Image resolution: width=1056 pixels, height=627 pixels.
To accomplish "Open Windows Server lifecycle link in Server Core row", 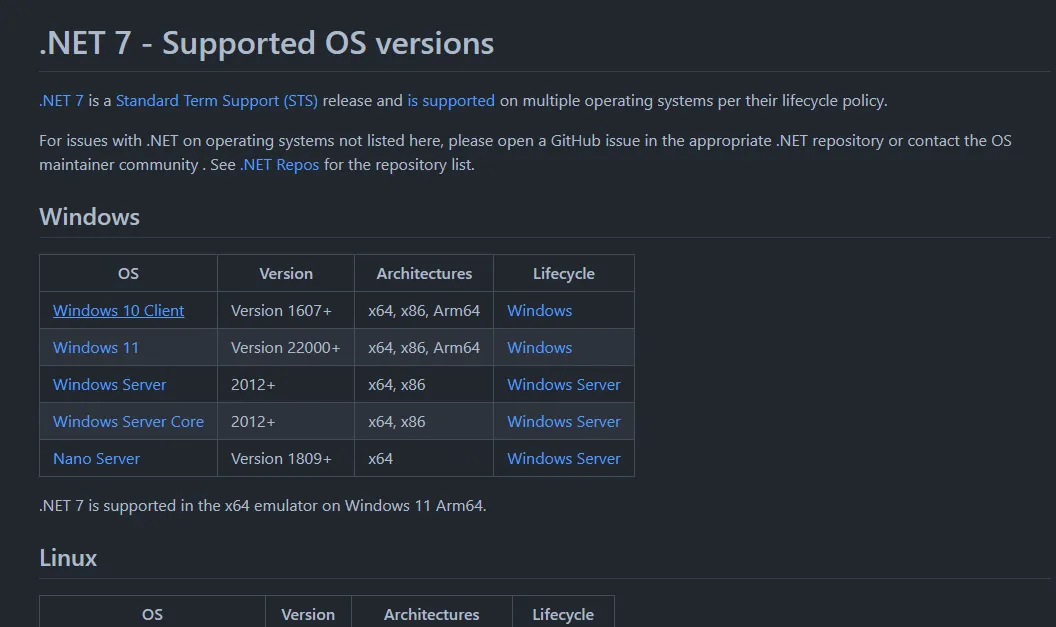I will tap(563, 422).
